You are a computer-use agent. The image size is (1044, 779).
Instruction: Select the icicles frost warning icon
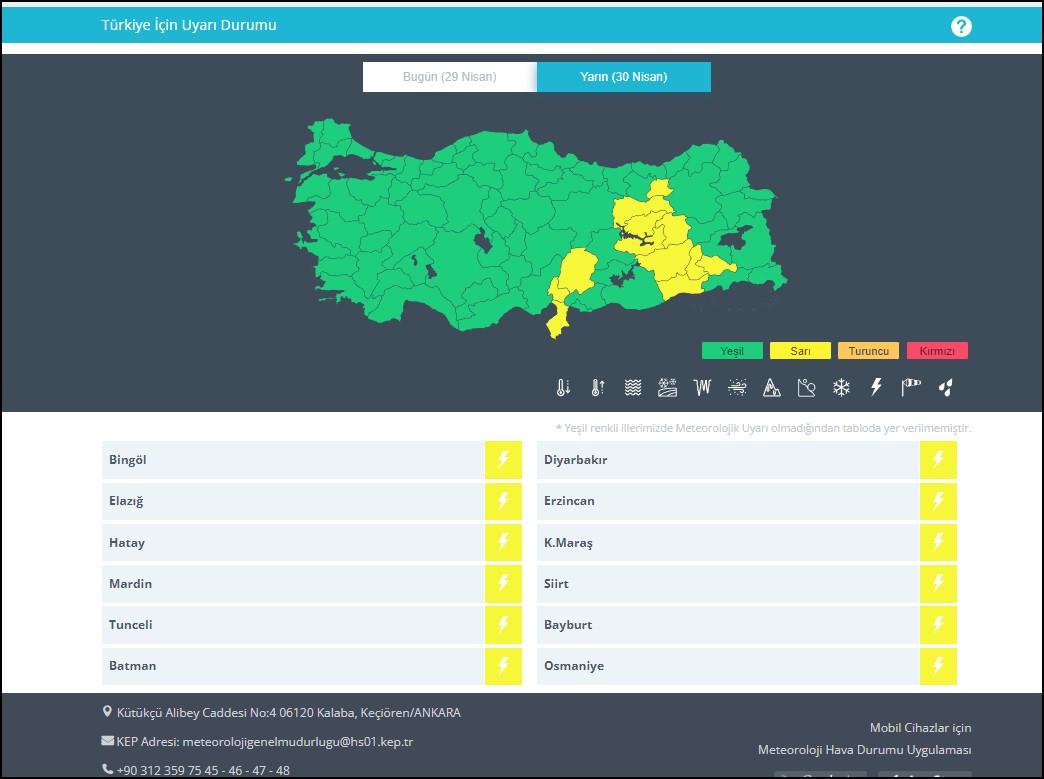click(702, 388)
